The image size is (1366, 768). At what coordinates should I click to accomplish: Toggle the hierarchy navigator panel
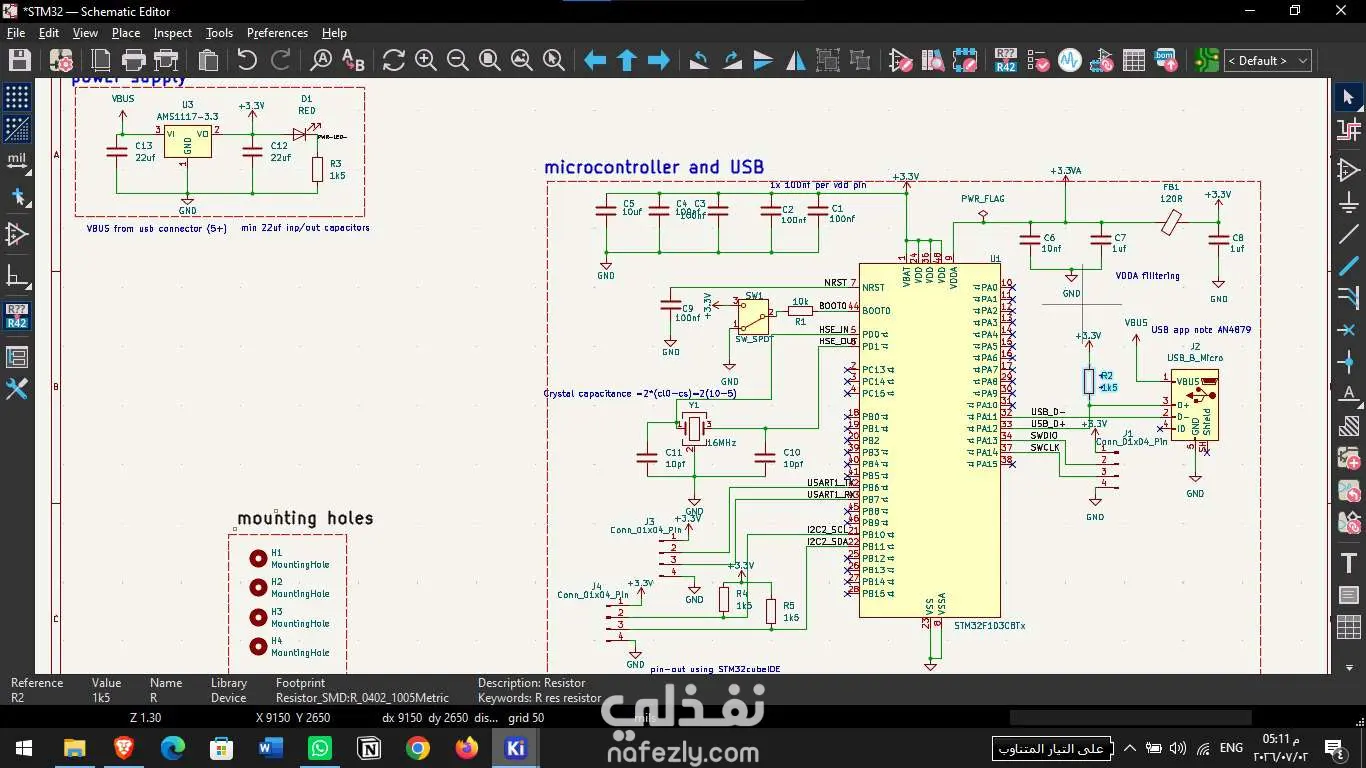click(x=17, y=357)
